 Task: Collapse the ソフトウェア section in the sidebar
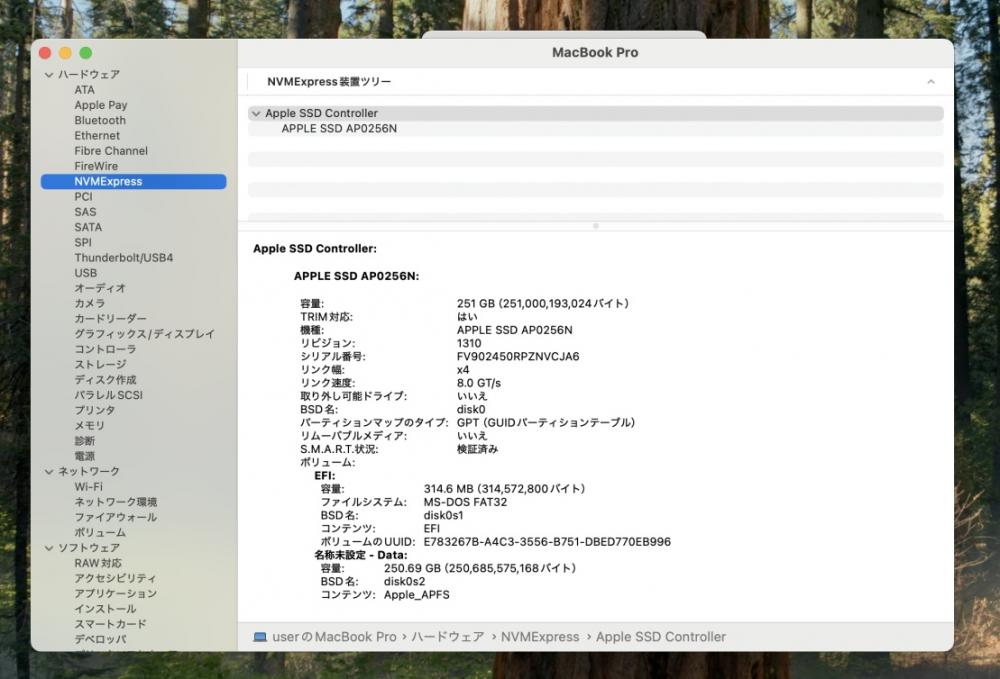pyautogui.click(x=49, y=548)
